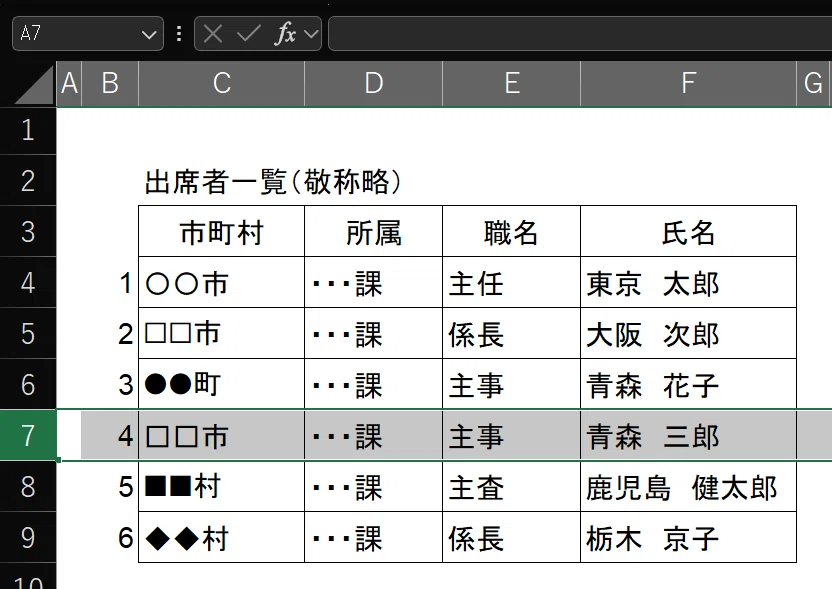Viewport: 832px width, 589px height.
Task: Select column F header
Action: pyautogui.click(x=688, y=83)
